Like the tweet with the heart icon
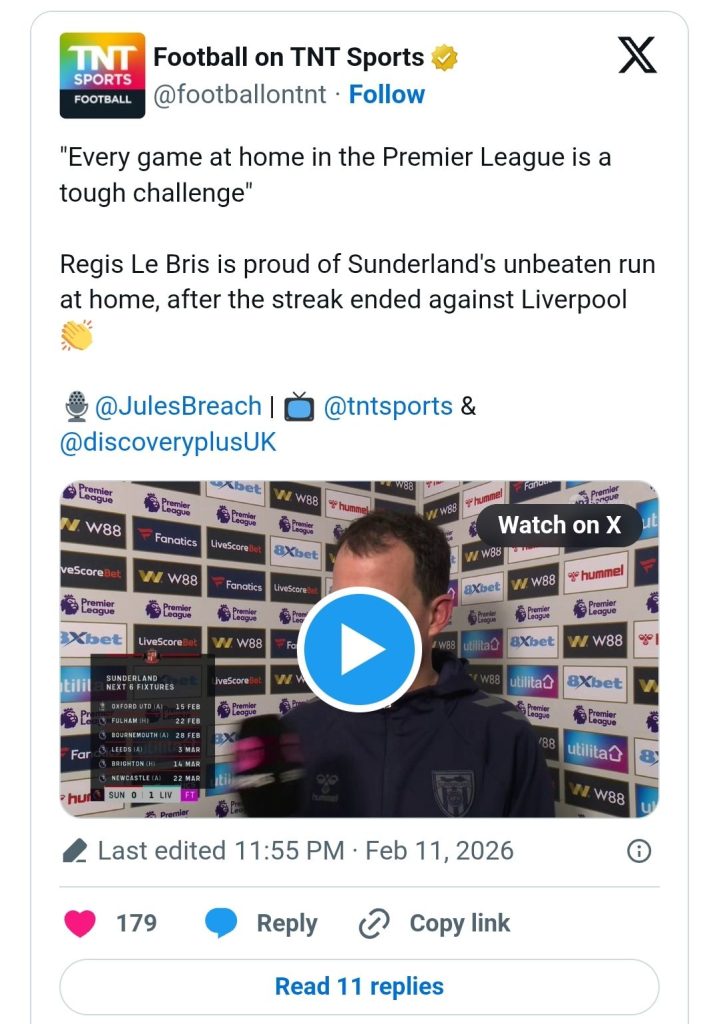Viewport: 719px width, 1024px height. [80, 923]
